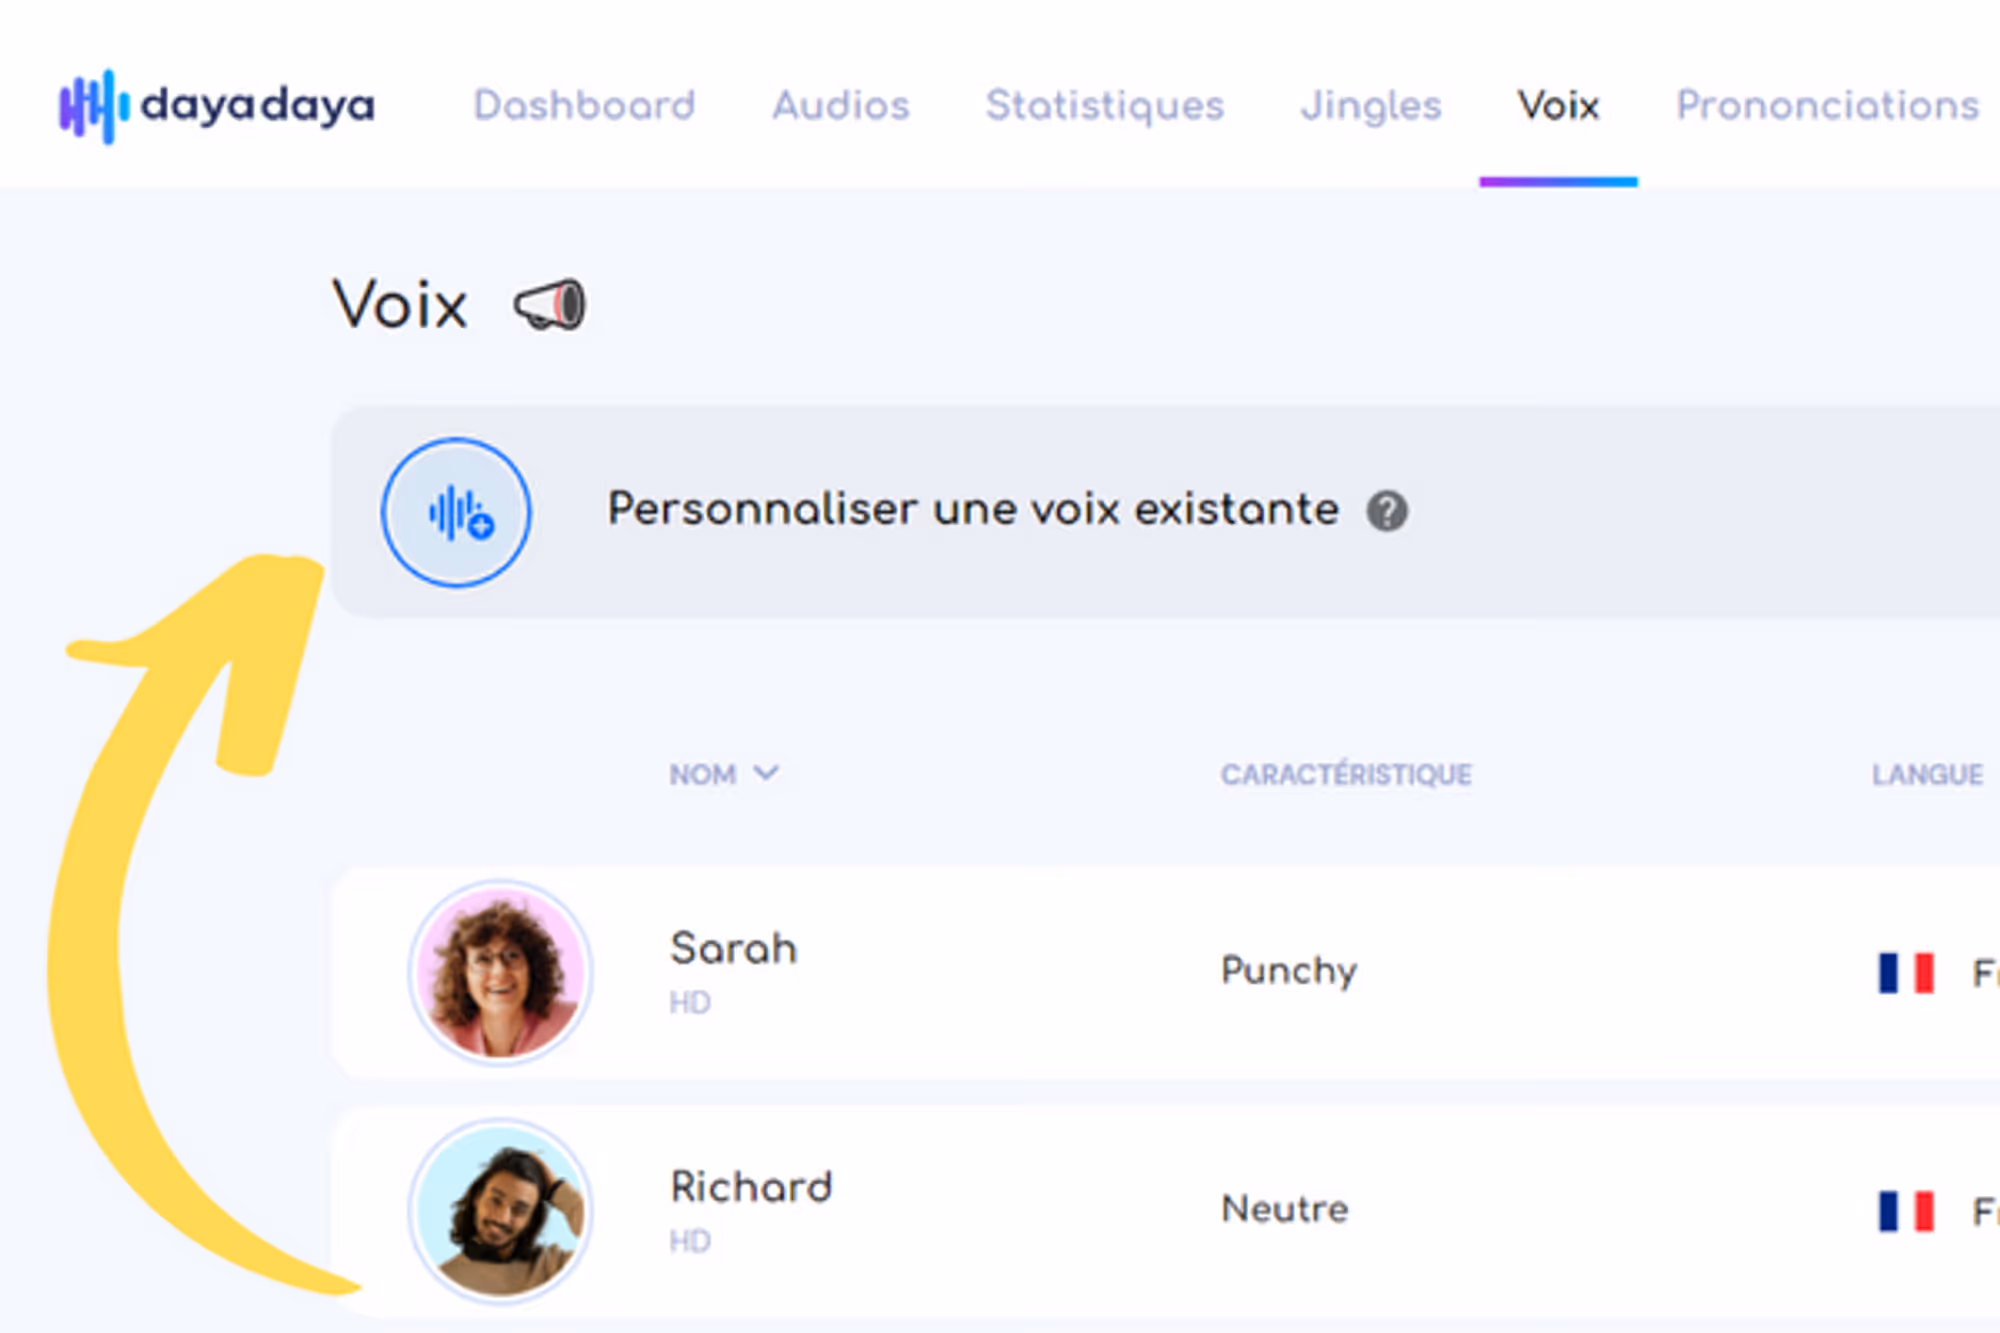
Task: Switch to the Dashboard tab
Action: click(x=584, y=106)
